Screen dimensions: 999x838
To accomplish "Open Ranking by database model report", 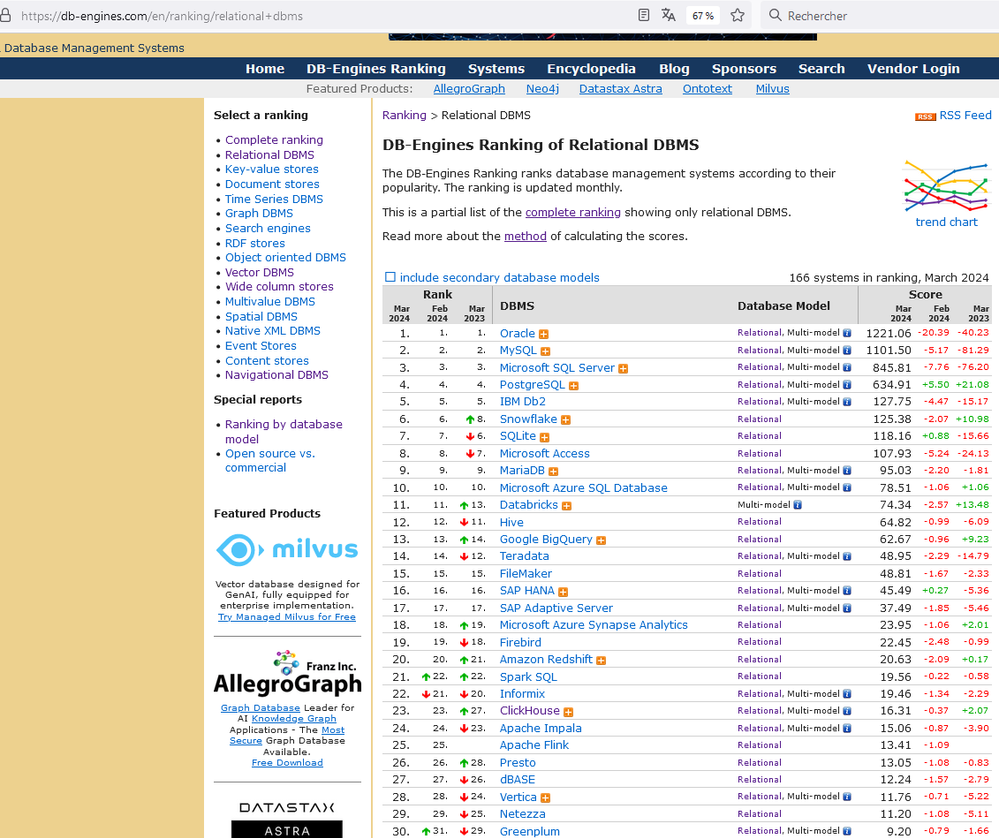I will (x=284, y=431).
